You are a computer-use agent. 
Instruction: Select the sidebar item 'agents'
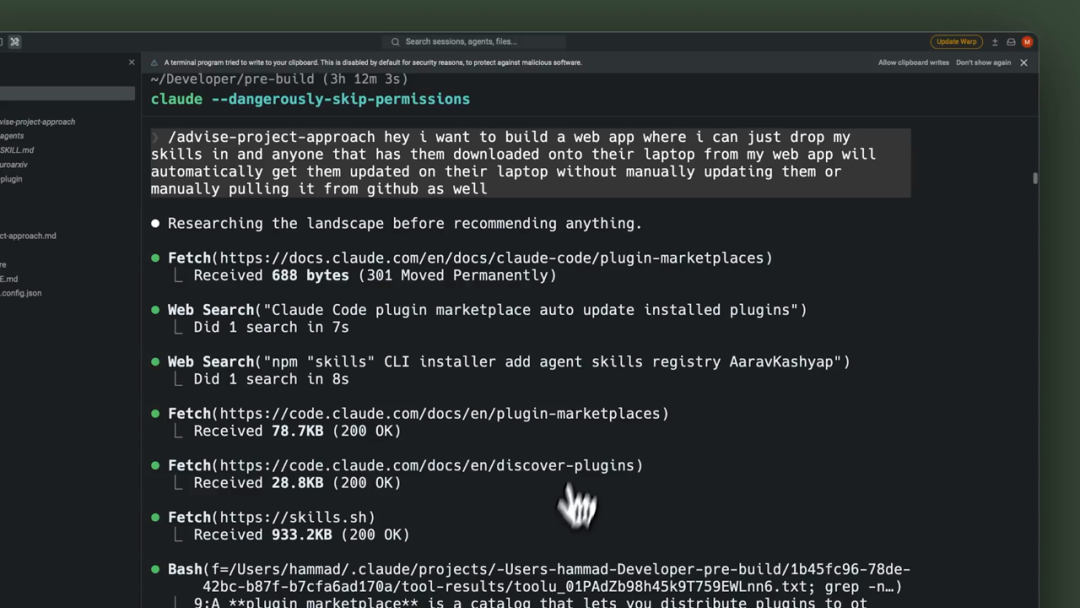pyautogui.click(x=12, y=136)
